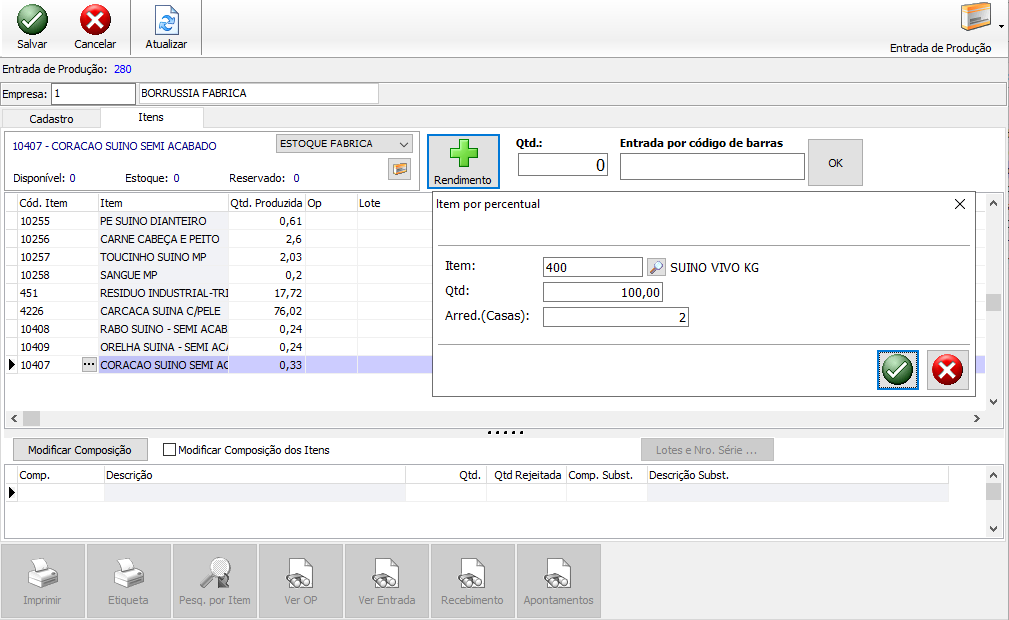This screenshot has height=620, width=1009.
Task: Confirm dialog with green checkmark button
Action: click(897, 370)
